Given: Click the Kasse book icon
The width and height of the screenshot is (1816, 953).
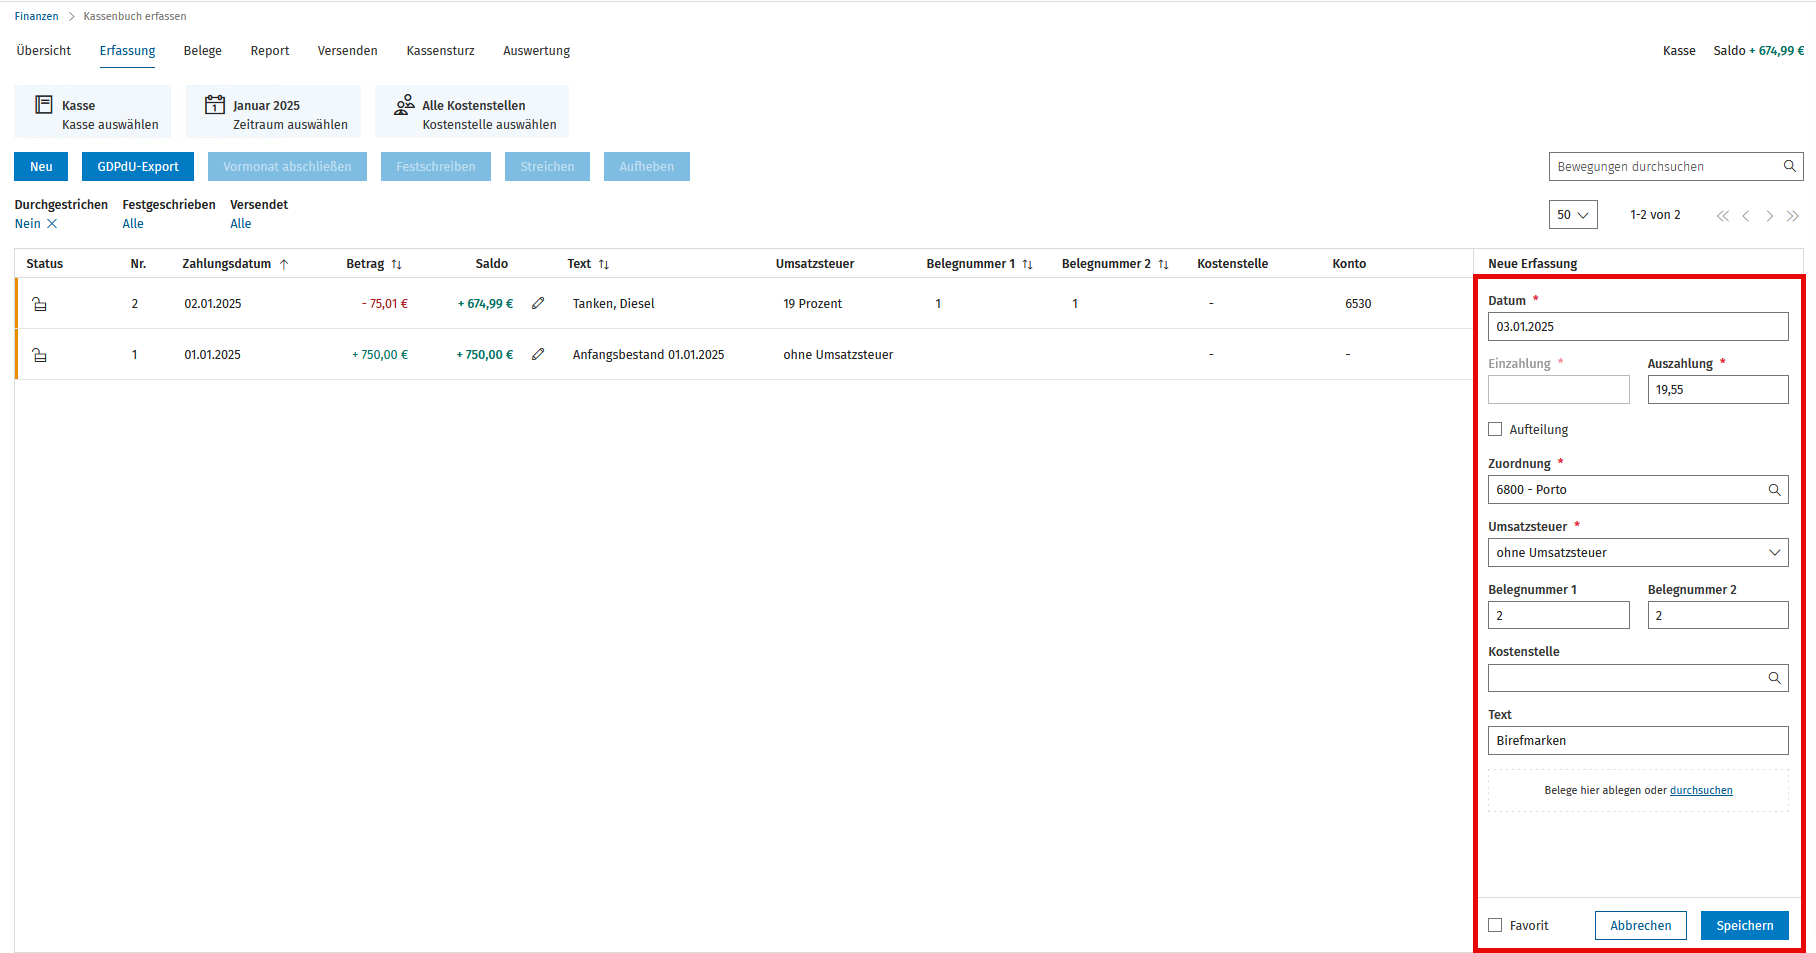Looking at the screenshot, I should click(44, 104).
